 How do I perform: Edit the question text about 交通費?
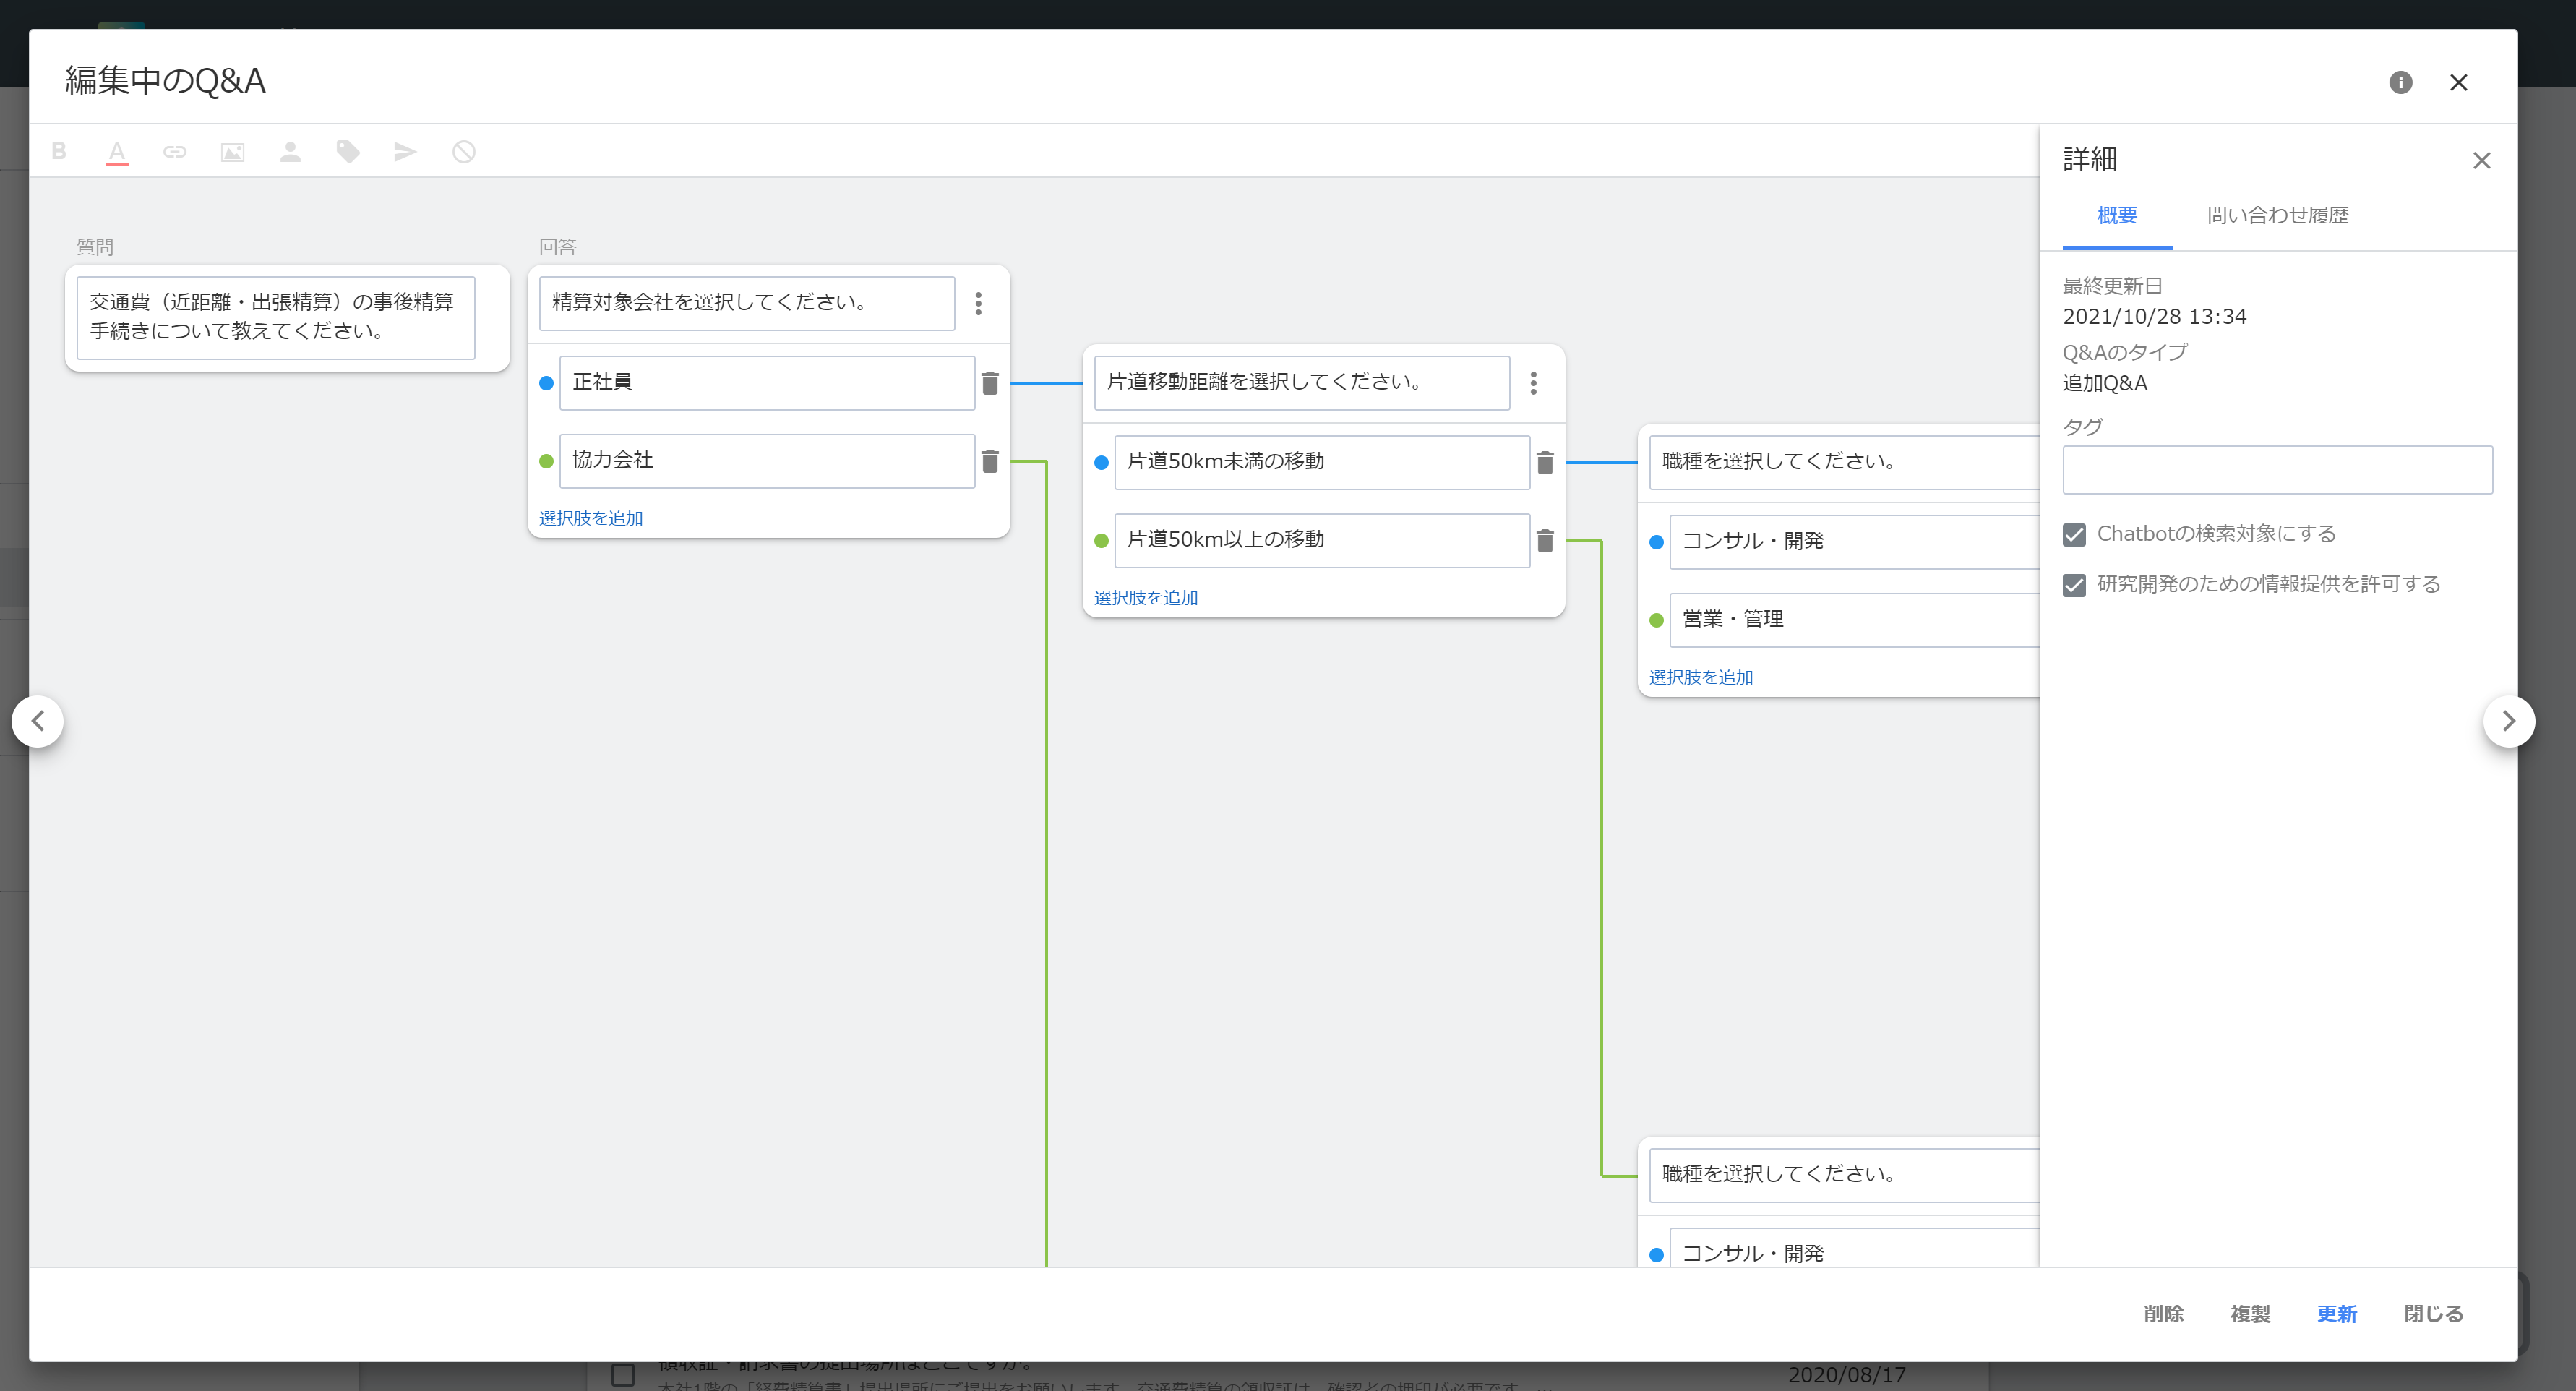pyautogui.click(x=276, y=317)
